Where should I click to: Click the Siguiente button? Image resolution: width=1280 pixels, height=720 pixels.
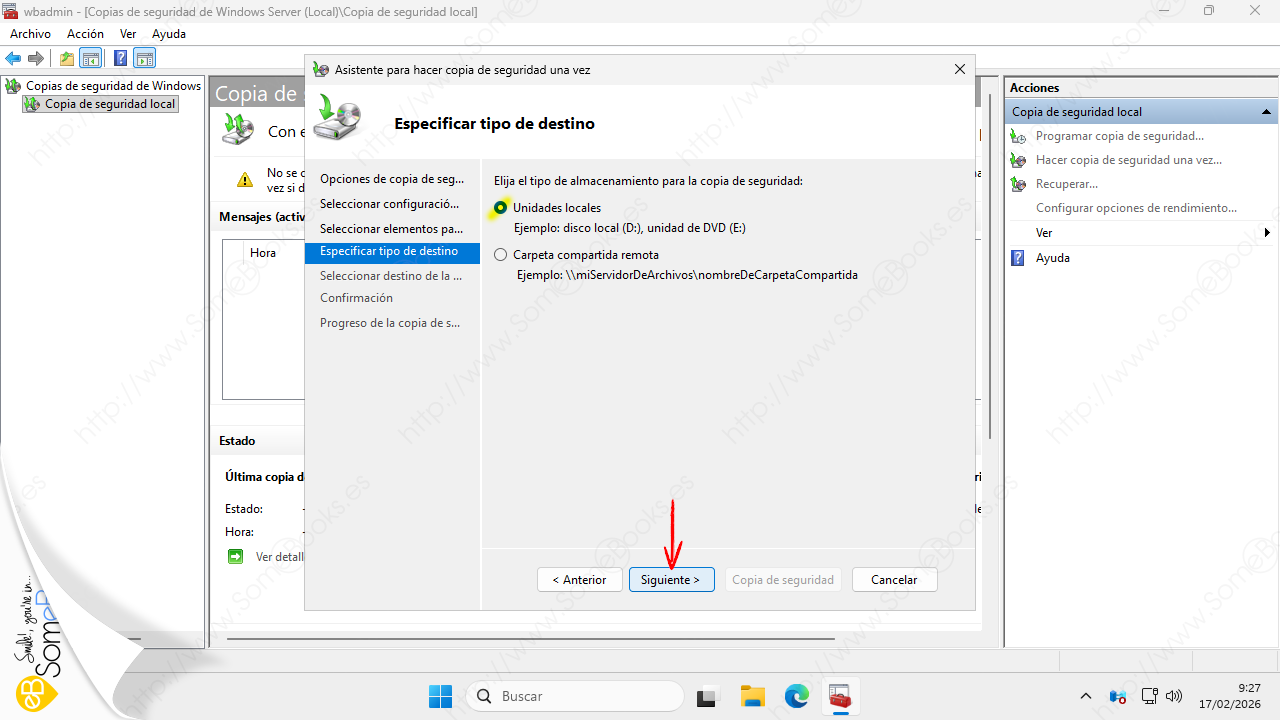coord(671,580)
